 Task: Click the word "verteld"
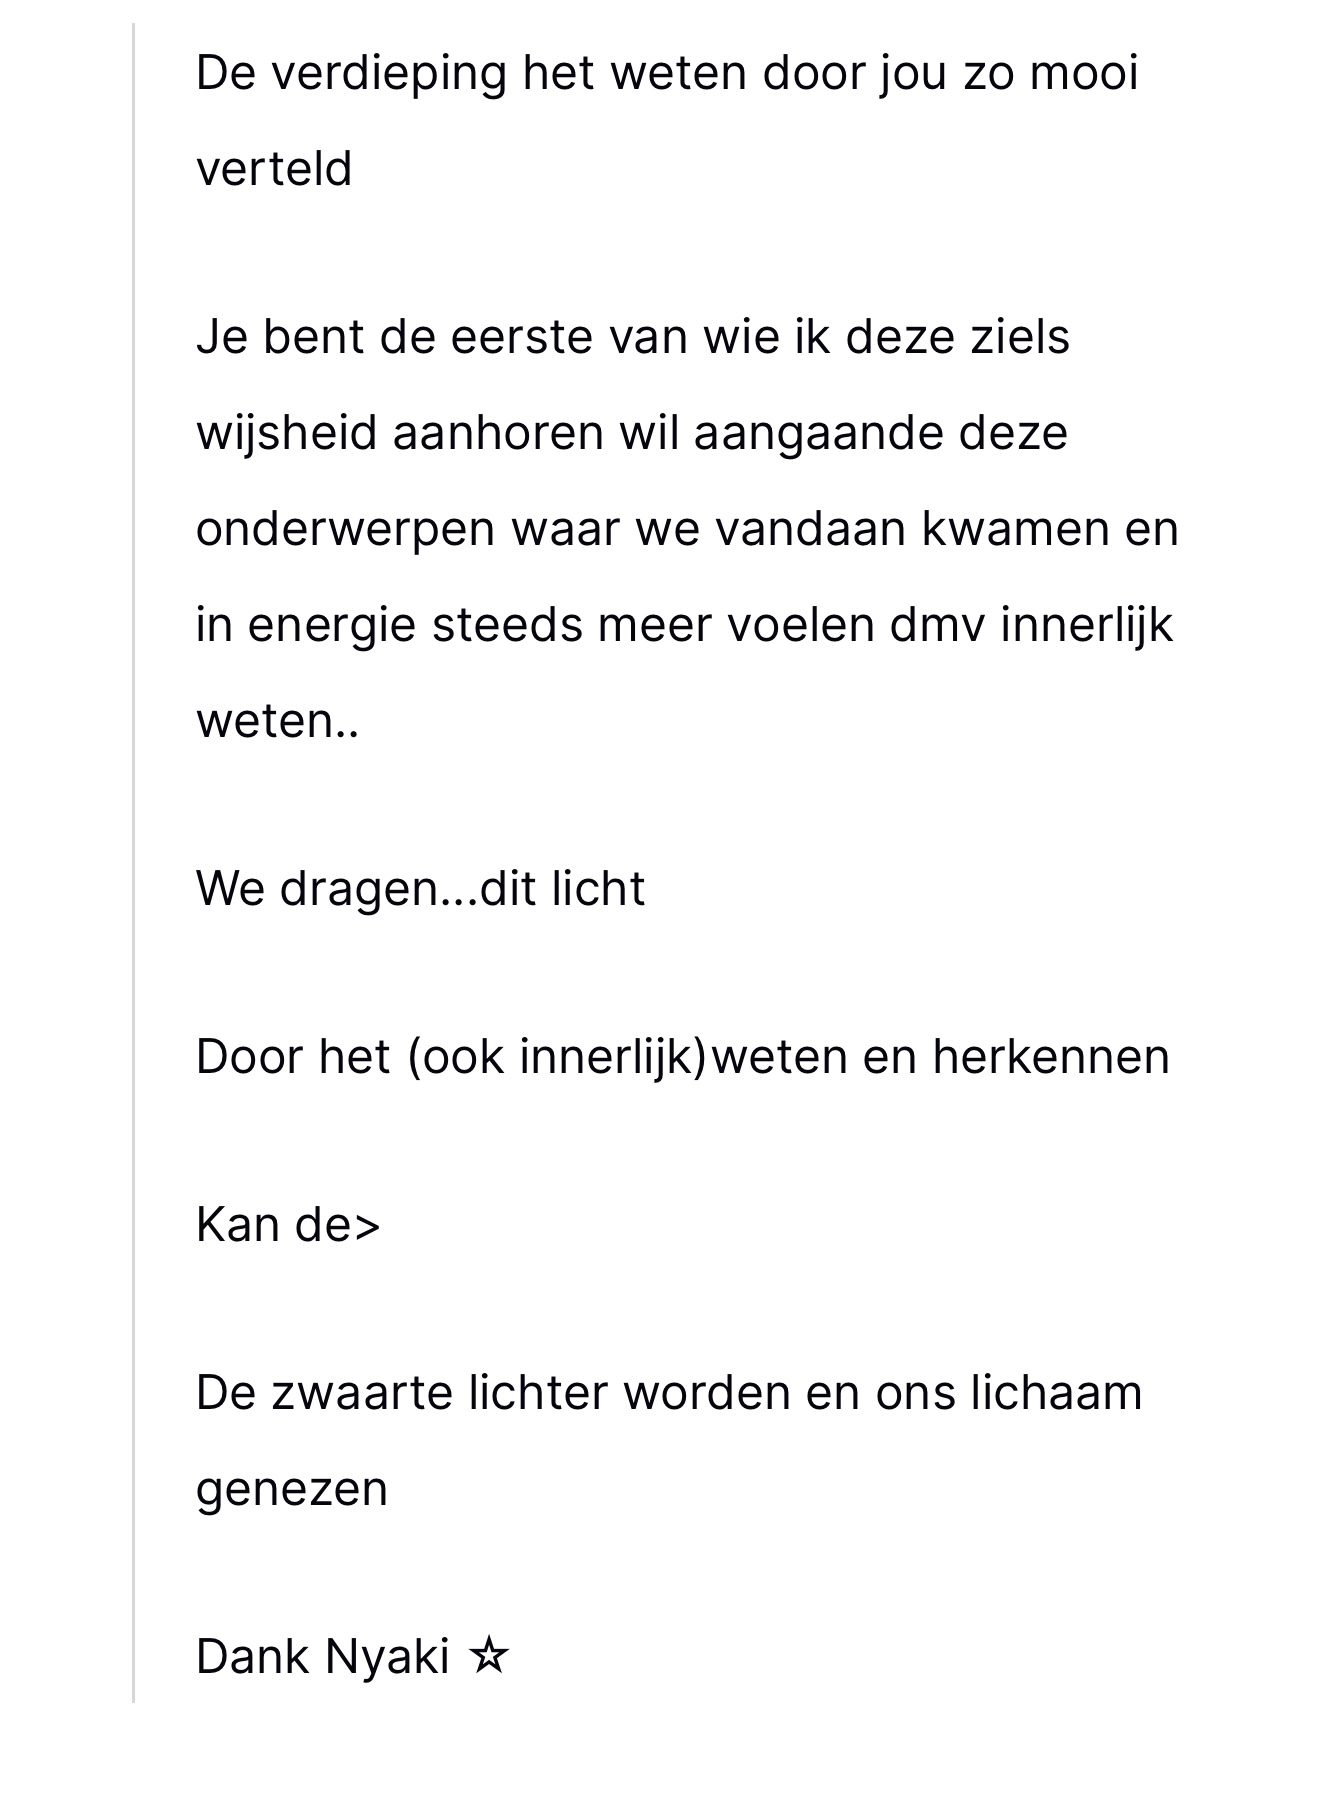click(274, 168)
